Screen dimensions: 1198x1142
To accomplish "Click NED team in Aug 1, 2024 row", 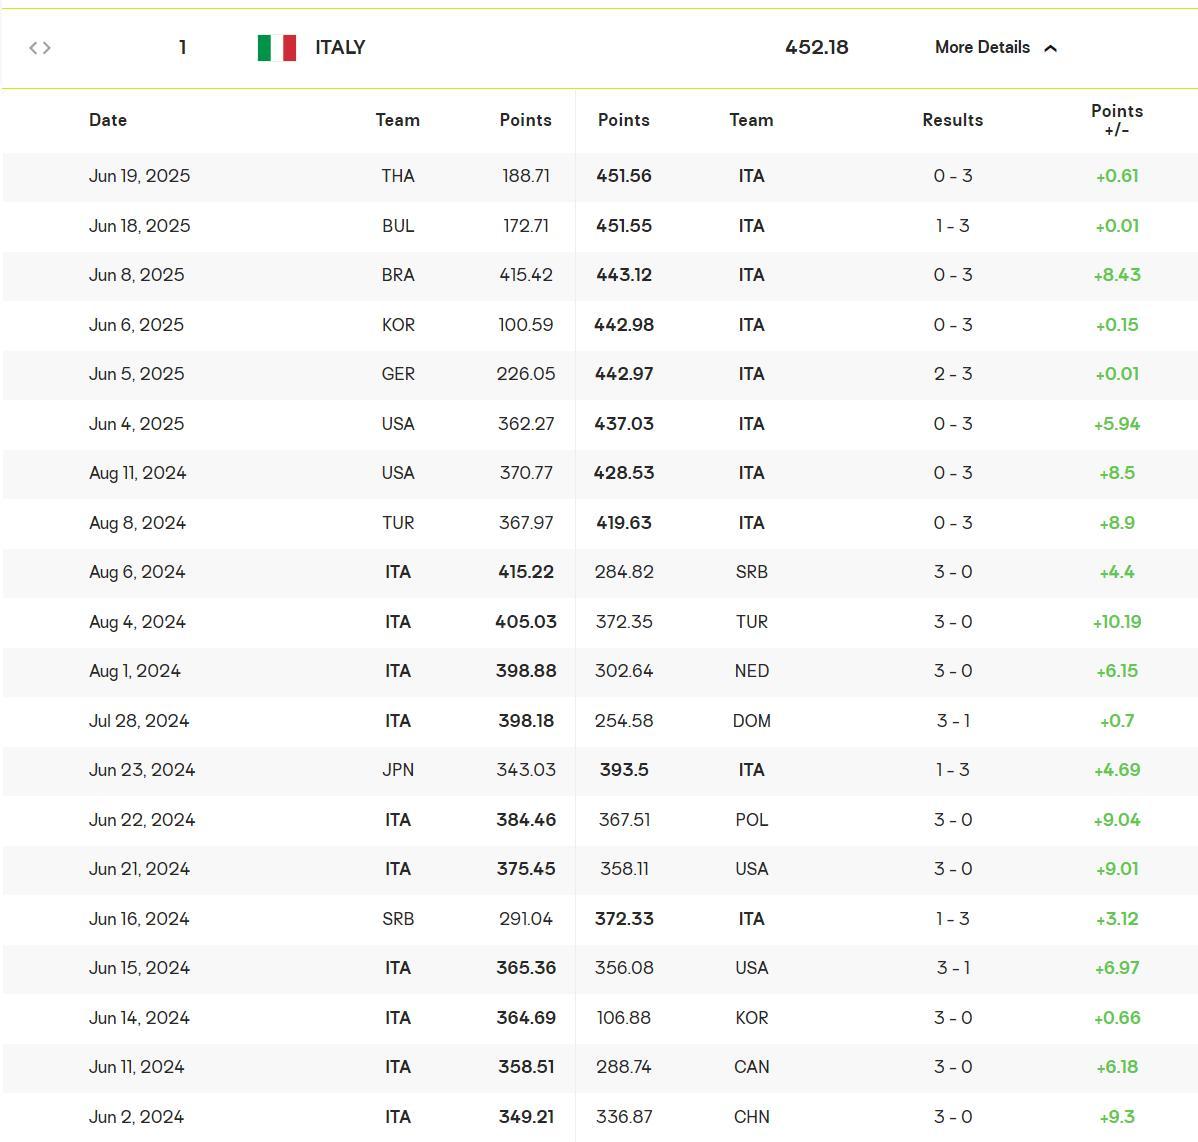I will tap(751, 671).
